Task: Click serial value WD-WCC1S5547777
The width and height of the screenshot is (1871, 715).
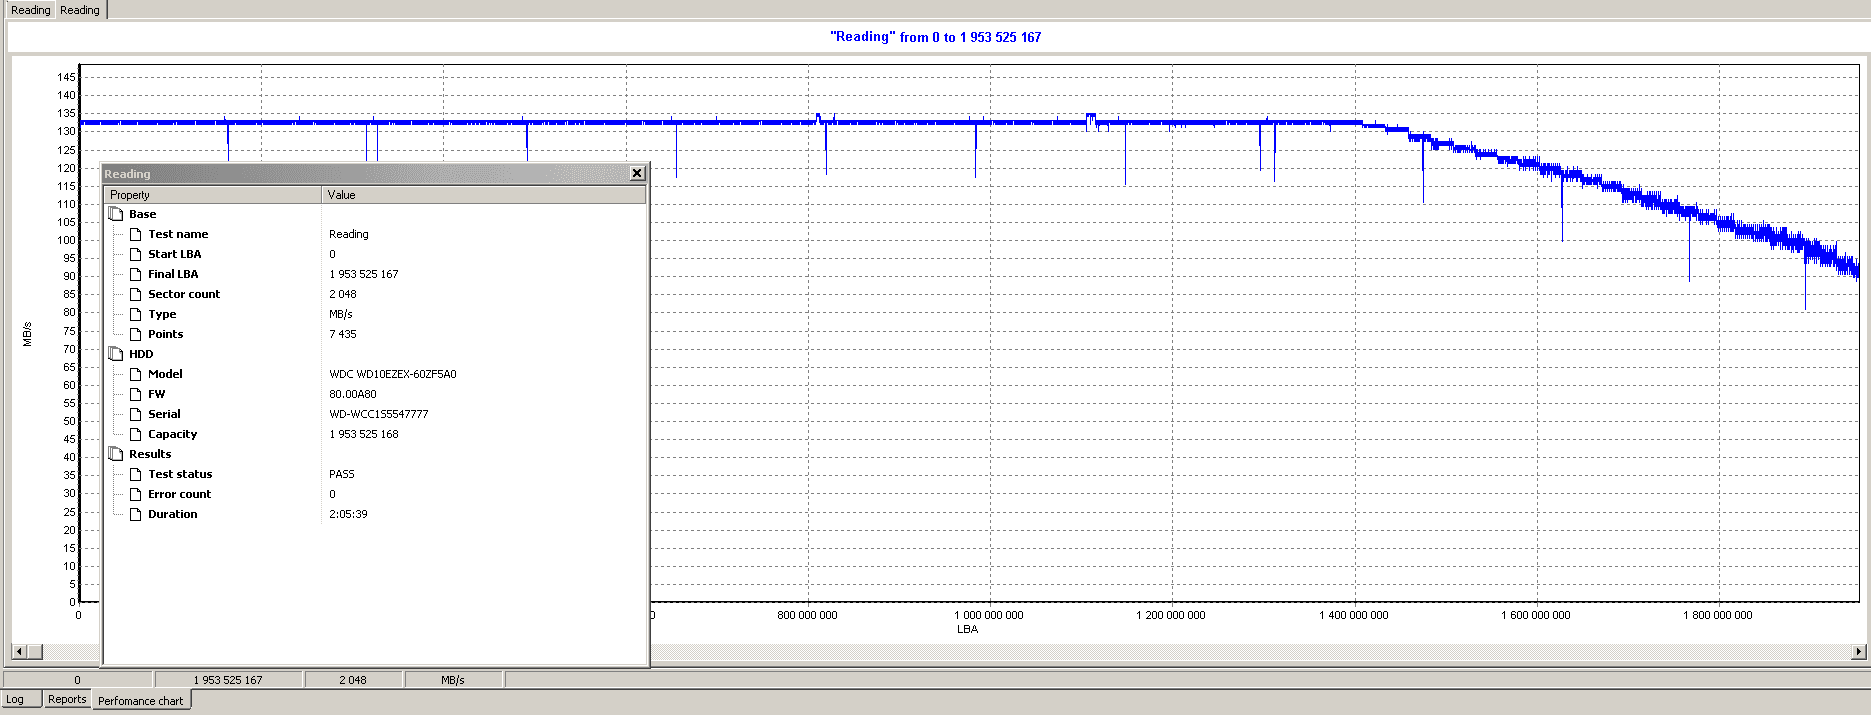Action: pos(378,414)
